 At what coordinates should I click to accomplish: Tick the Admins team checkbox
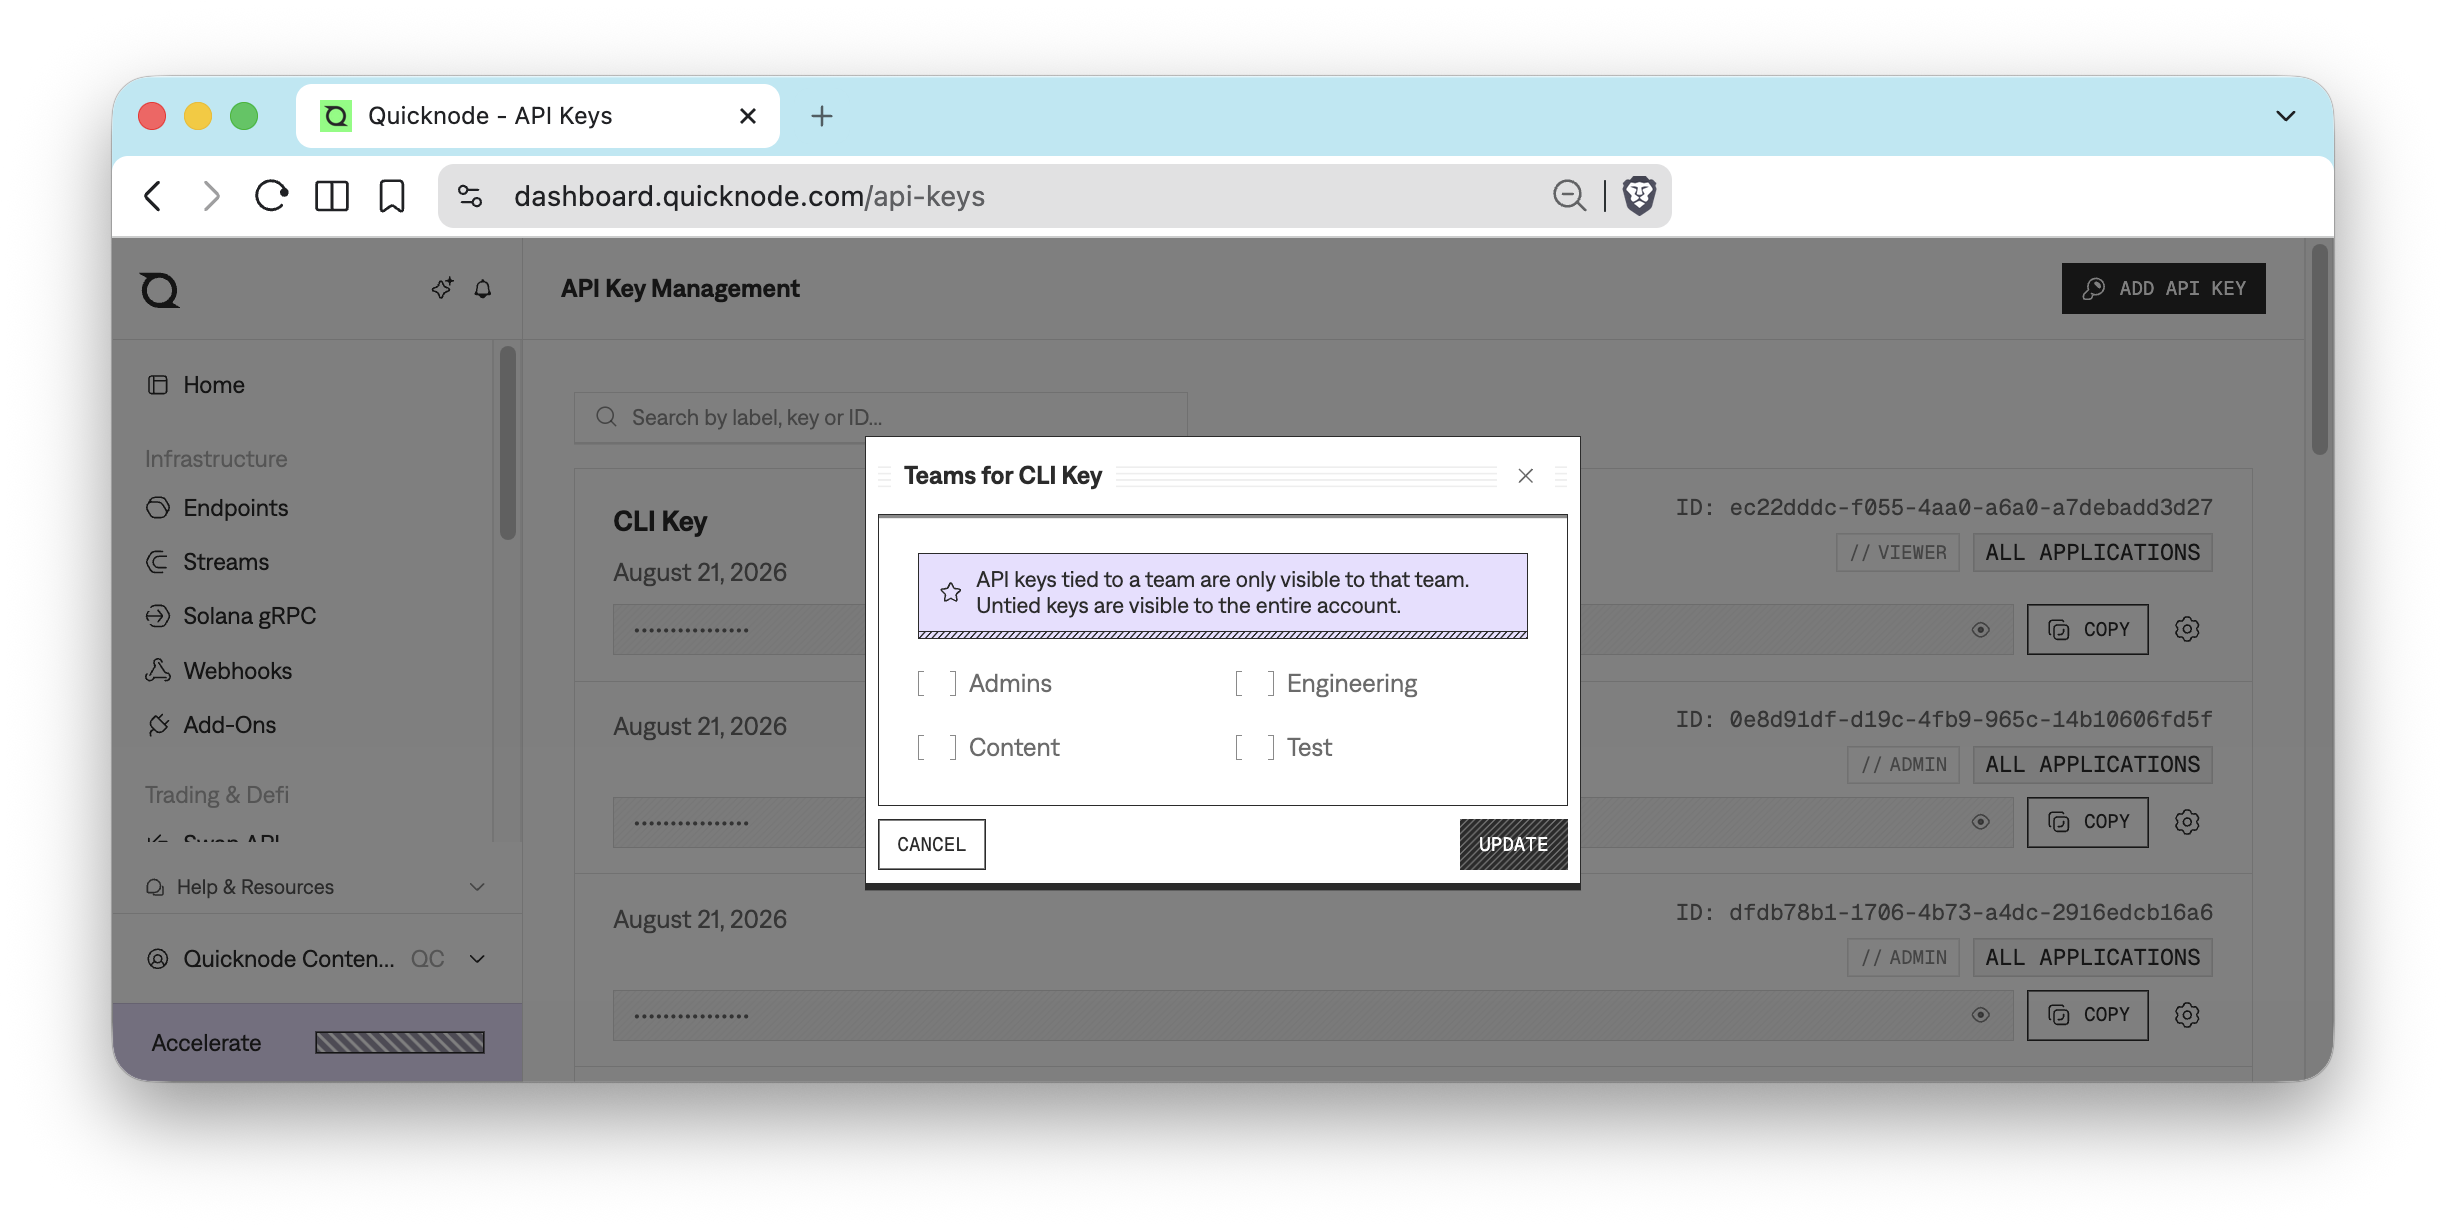[x=937, y=684]
